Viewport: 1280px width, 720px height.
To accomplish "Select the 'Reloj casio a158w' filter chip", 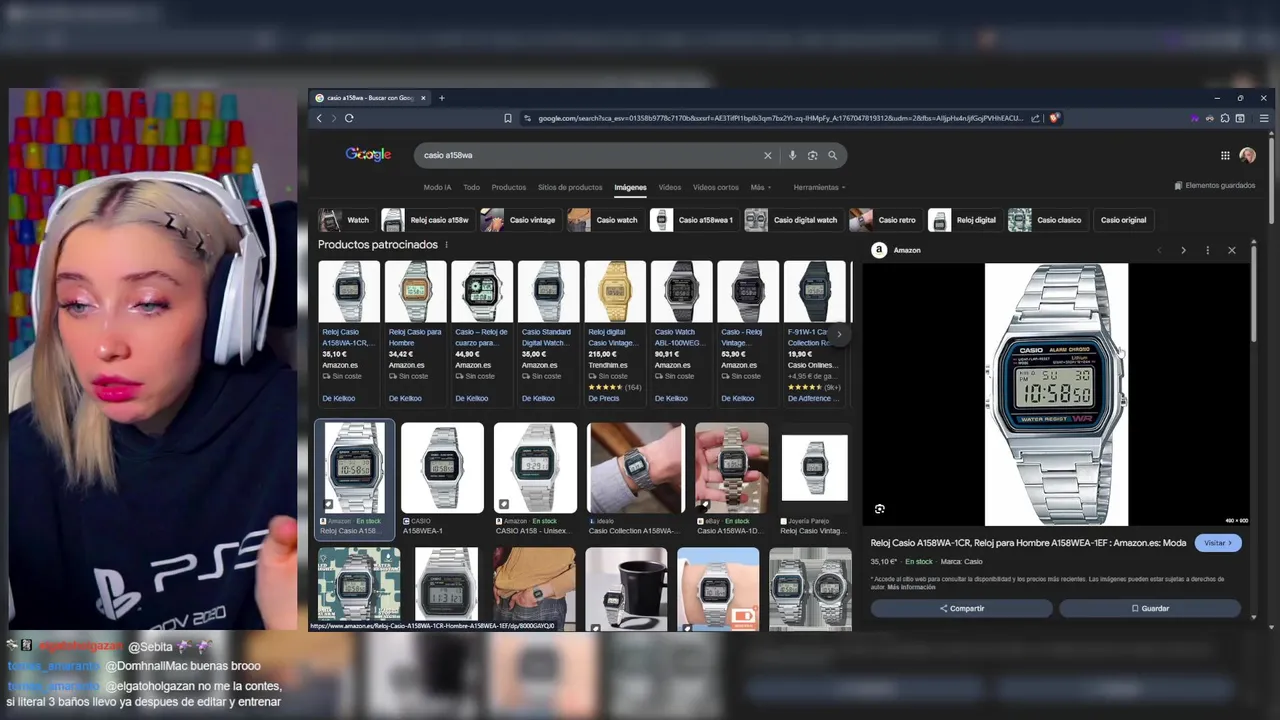I will (x=427, y=220).
